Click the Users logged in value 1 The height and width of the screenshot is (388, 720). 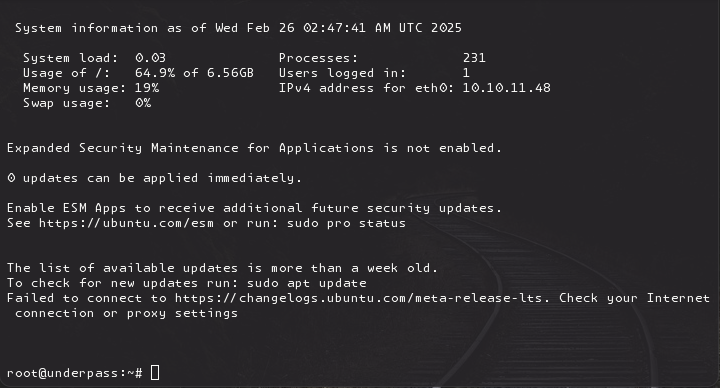click(x=466, y=73)
